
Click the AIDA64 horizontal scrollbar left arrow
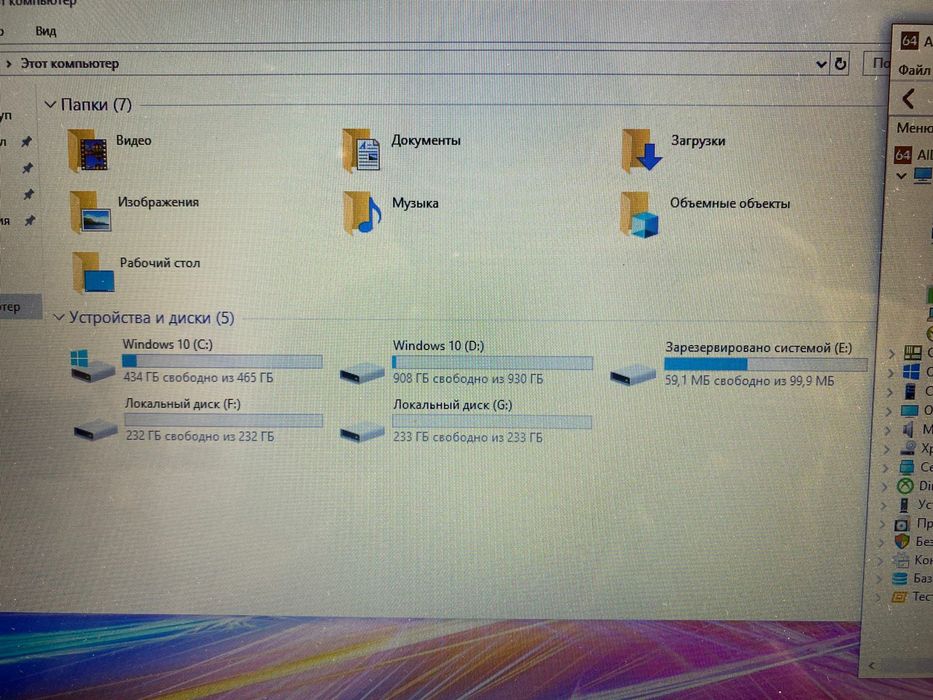[x=871, y=666]
